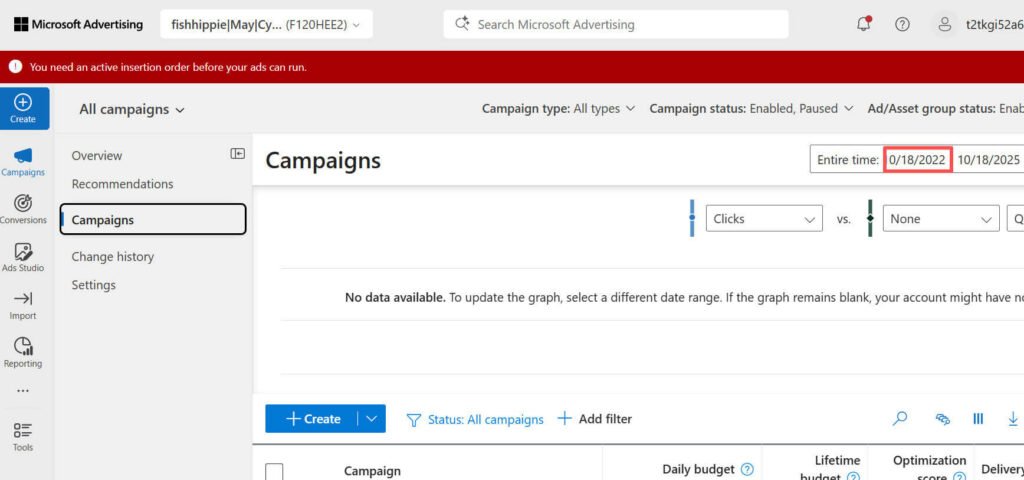Click the Optimization score column header

coord(930,468)
